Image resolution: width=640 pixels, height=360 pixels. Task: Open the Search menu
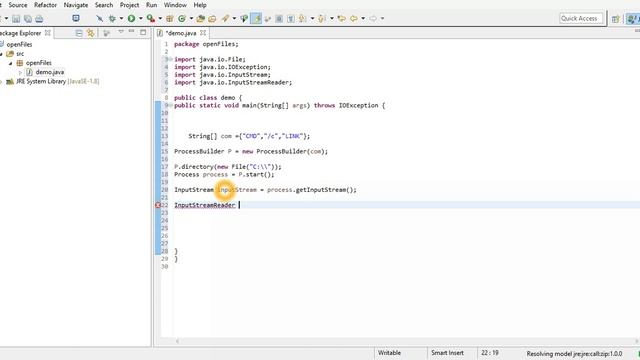[x=104, y=5]
